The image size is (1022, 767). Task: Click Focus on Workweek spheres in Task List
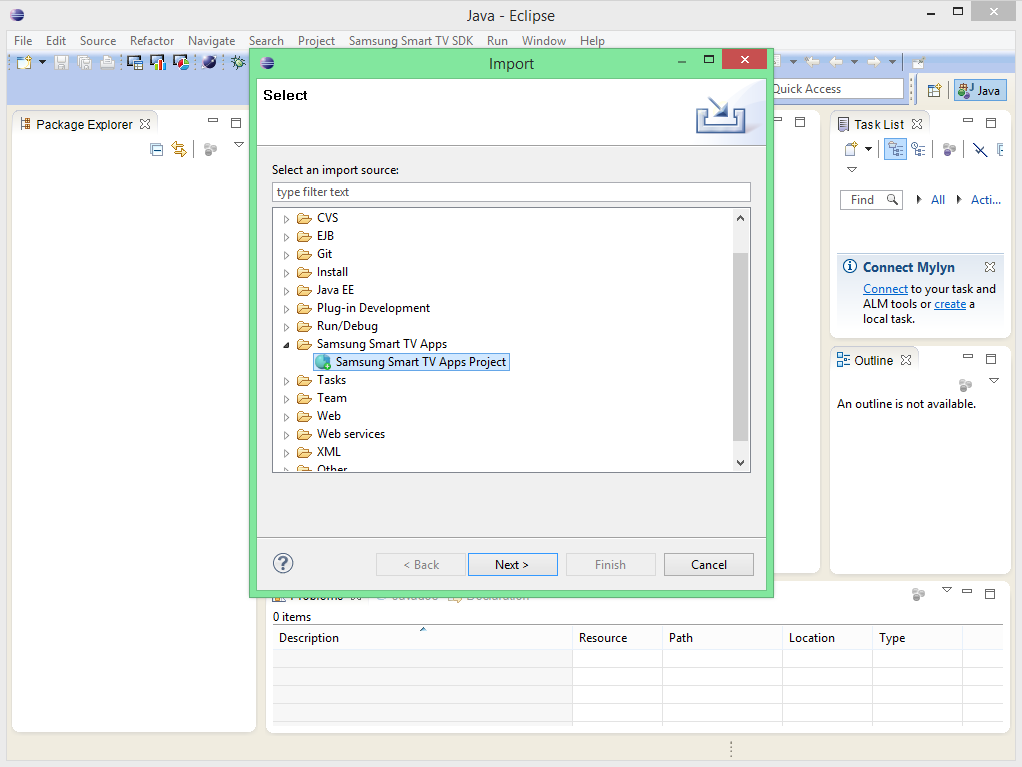pyautogui.click(x=949, y=150)
